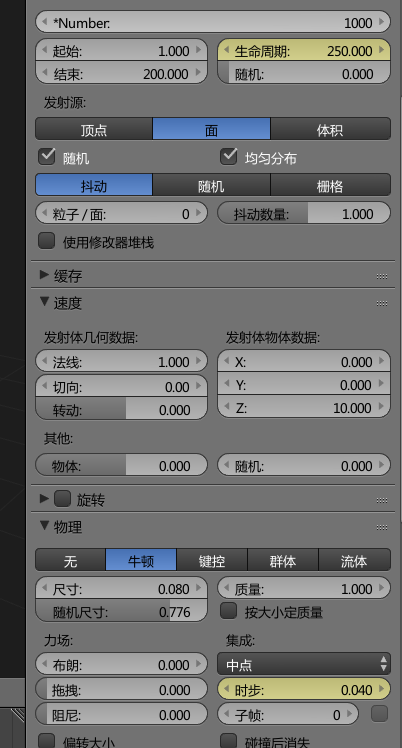Select 无 physics type
Screen dimensions: 402x748
coord(71,560)
